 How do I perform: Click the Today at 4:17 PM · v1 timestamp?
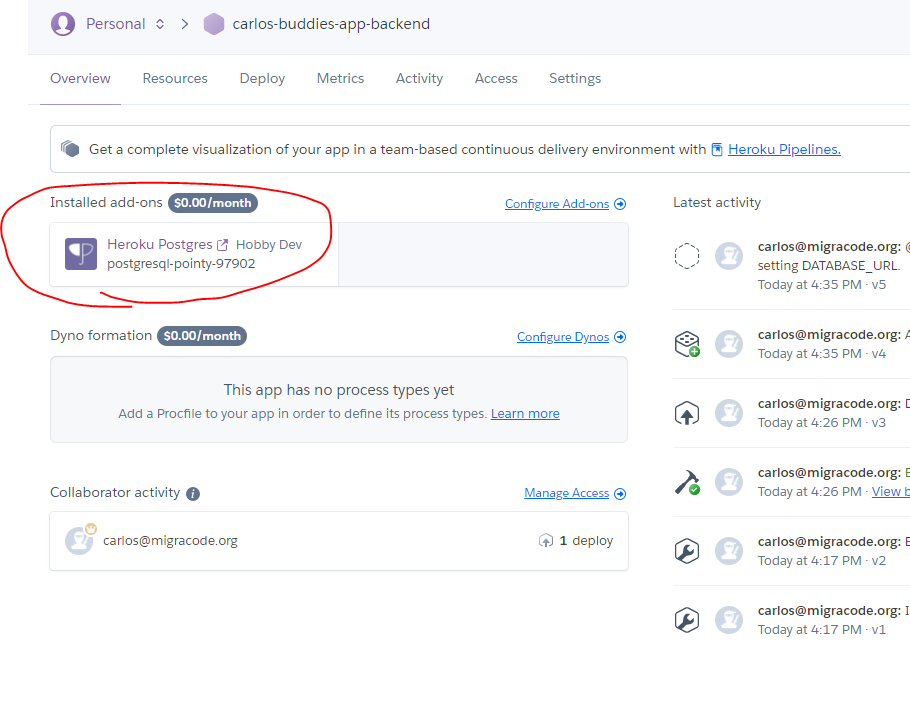[822, 630]
